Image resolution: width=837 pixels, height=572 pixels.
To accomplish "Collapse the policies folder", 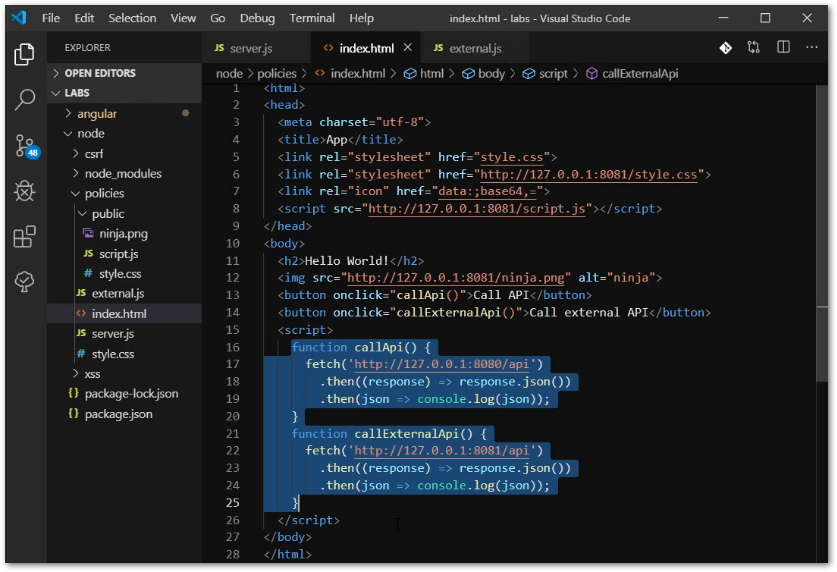I will point(124,193).
